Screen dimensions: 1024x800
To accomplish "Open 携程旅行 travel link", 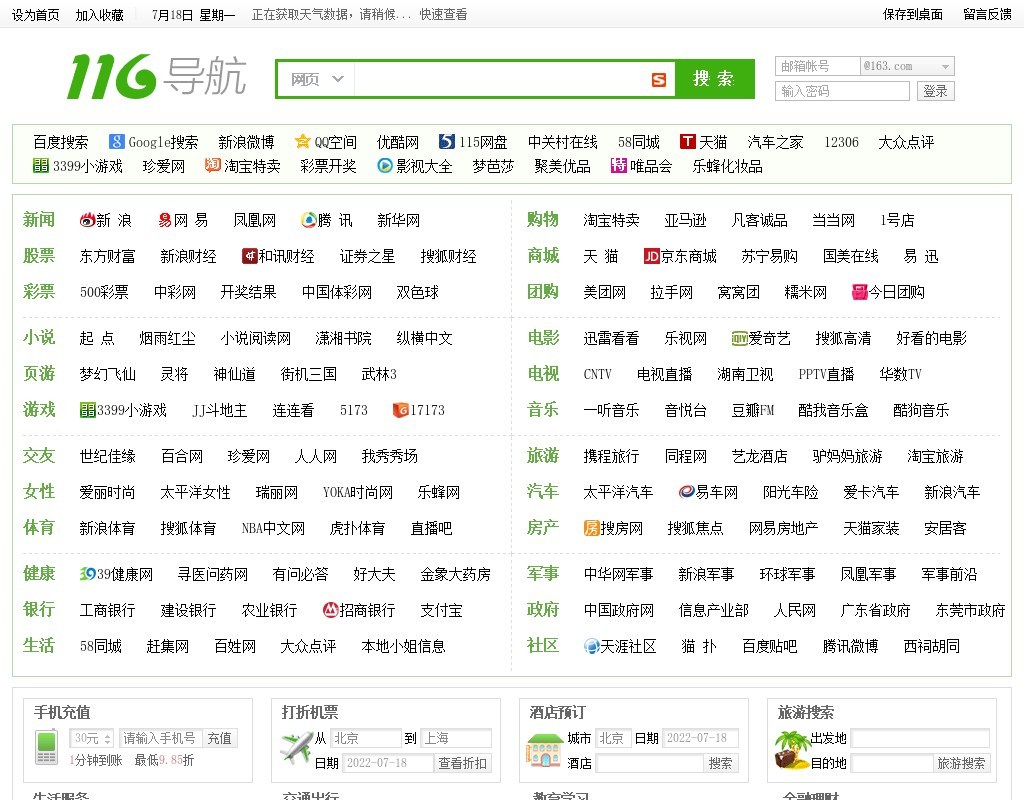I will pyautogui.click(x=611, y=456).
